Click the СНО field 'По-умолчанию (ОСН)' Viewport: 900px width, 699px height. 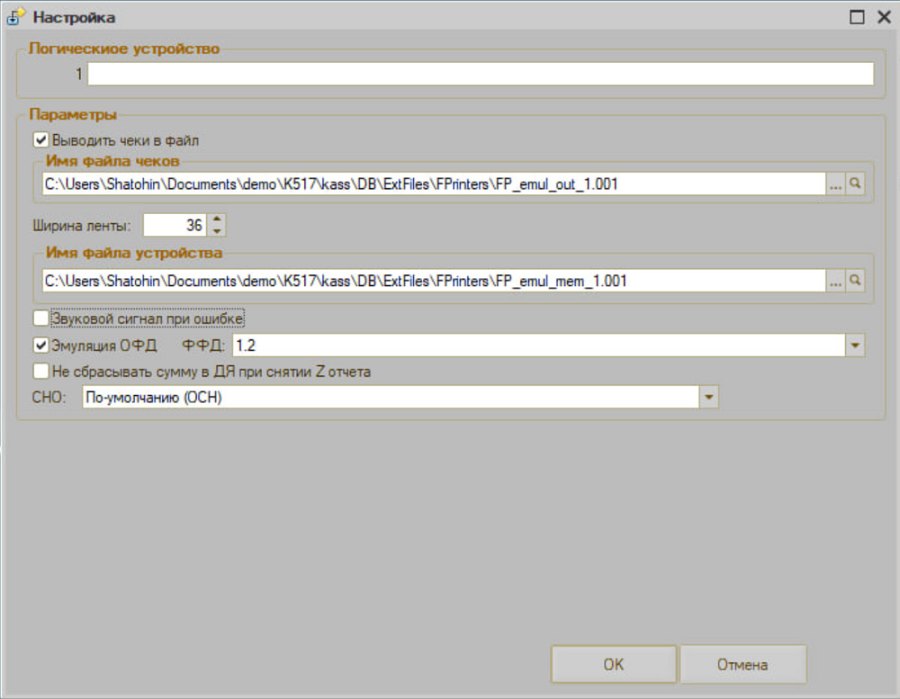[391, 397]
